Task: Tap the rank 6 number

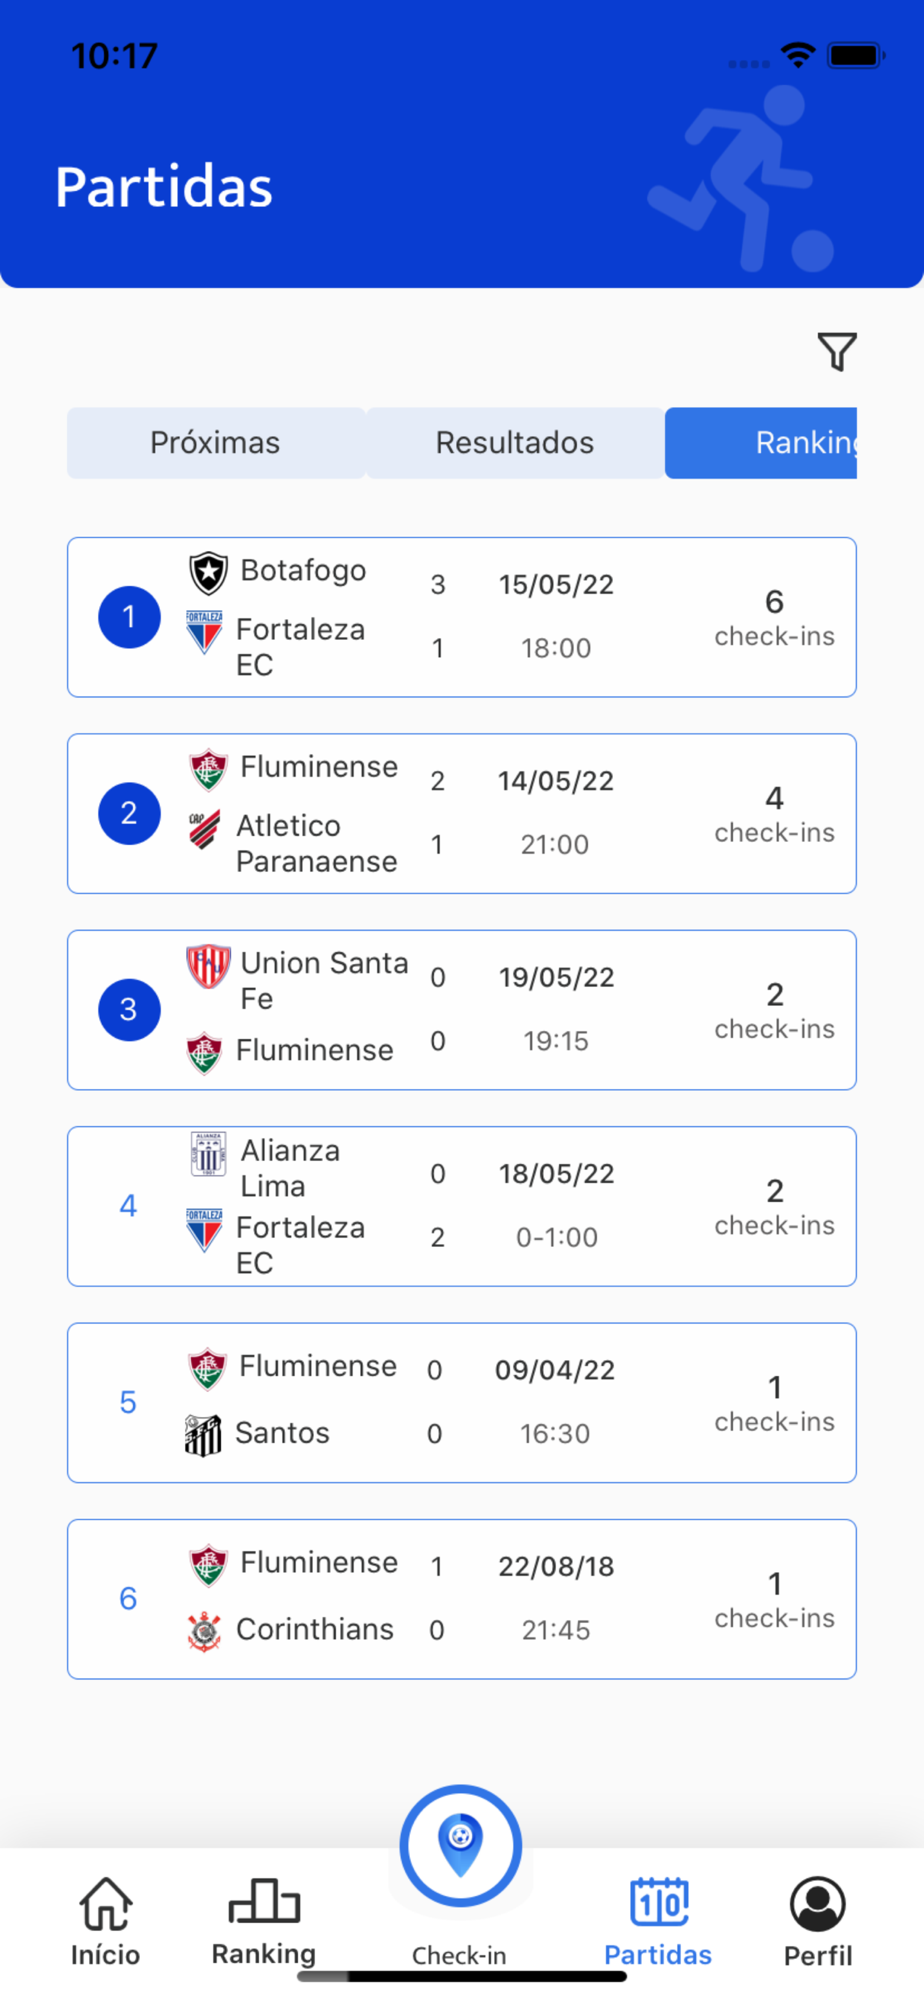Action: click(128, 1598)
